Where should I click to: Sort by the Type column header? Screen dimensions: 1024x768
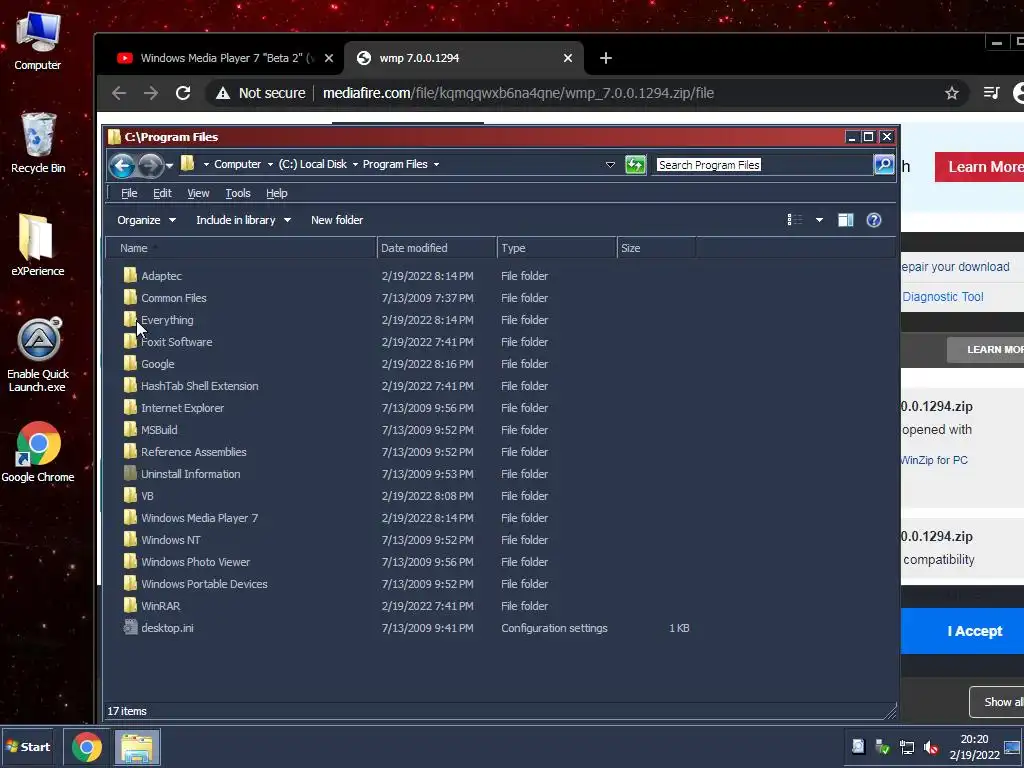click(557, 248)
